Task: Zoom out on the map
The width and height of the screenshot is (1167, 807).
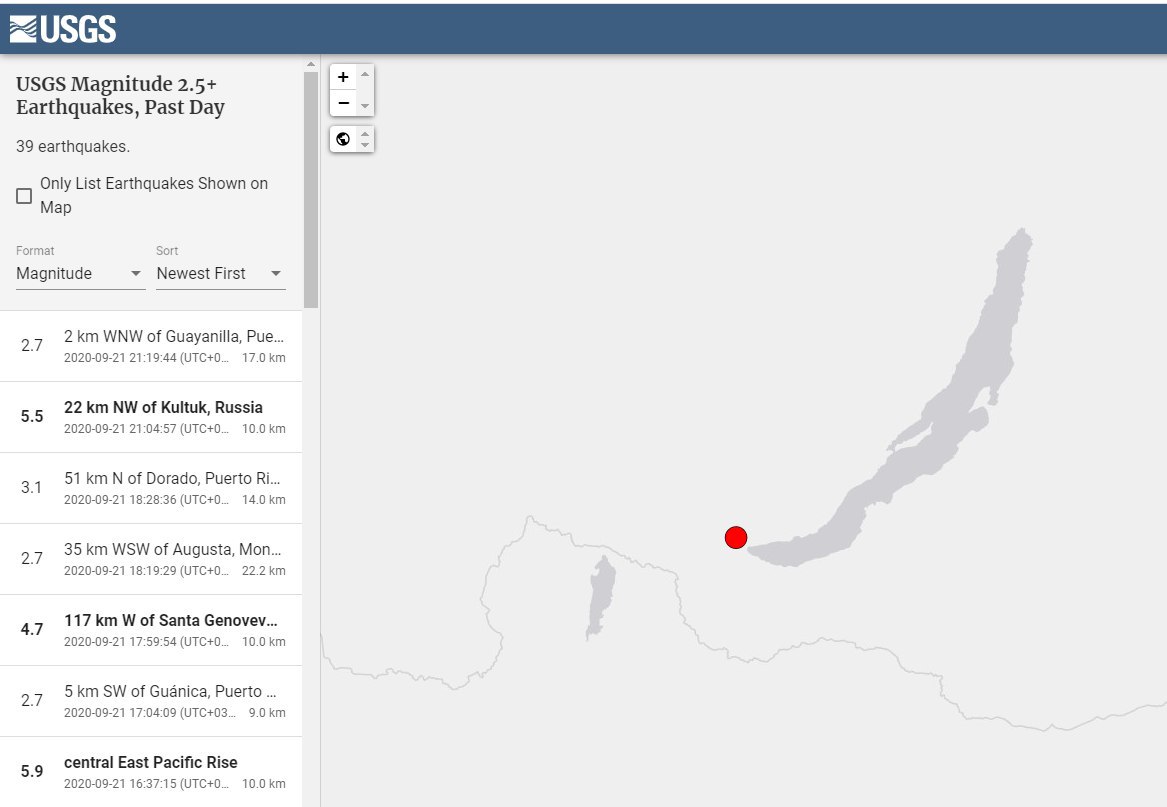Action: (343, 103)
